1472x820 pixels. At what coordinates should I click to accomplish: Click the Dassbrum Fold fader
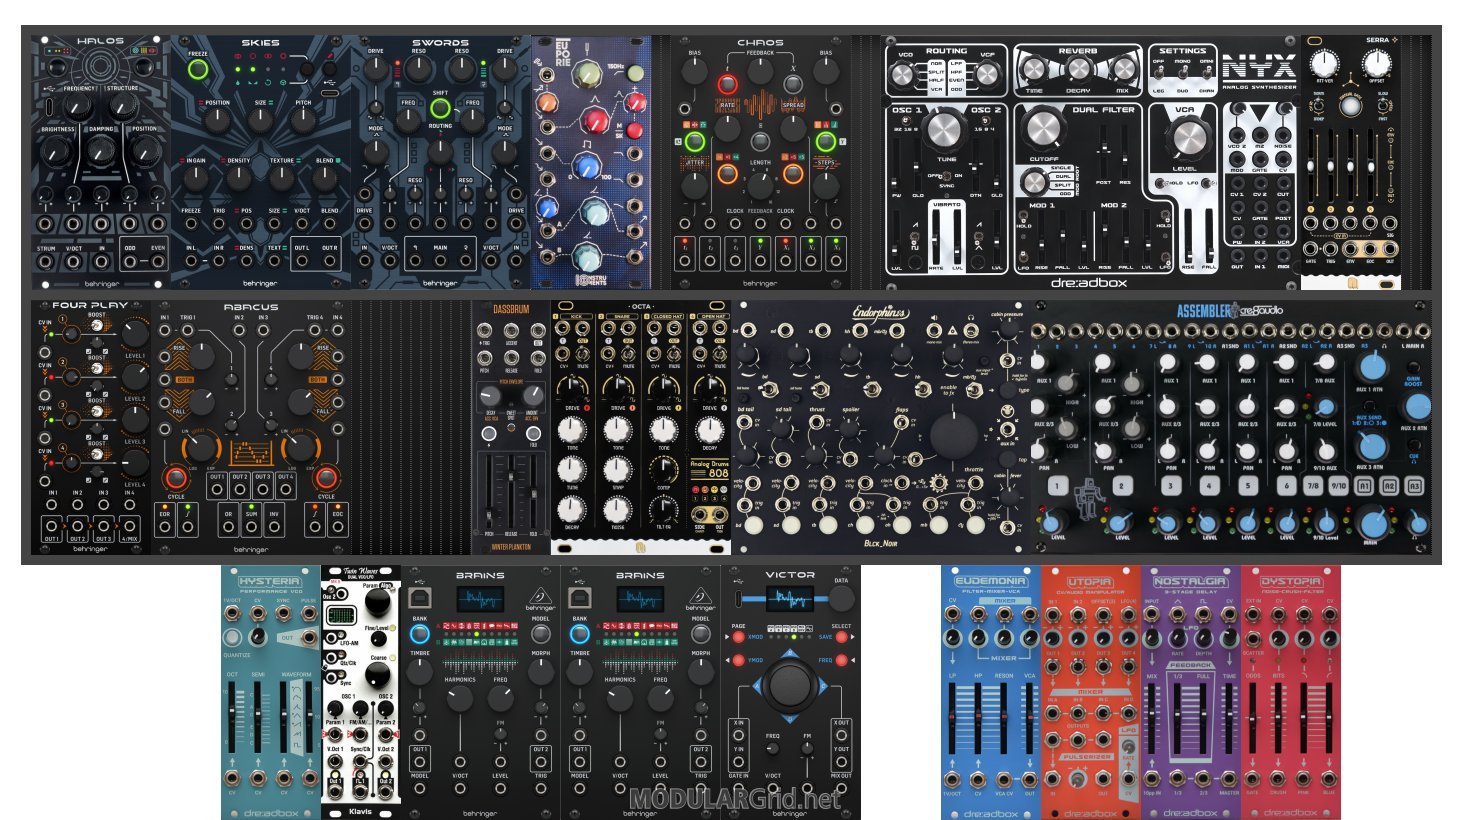tap(533, 490)
